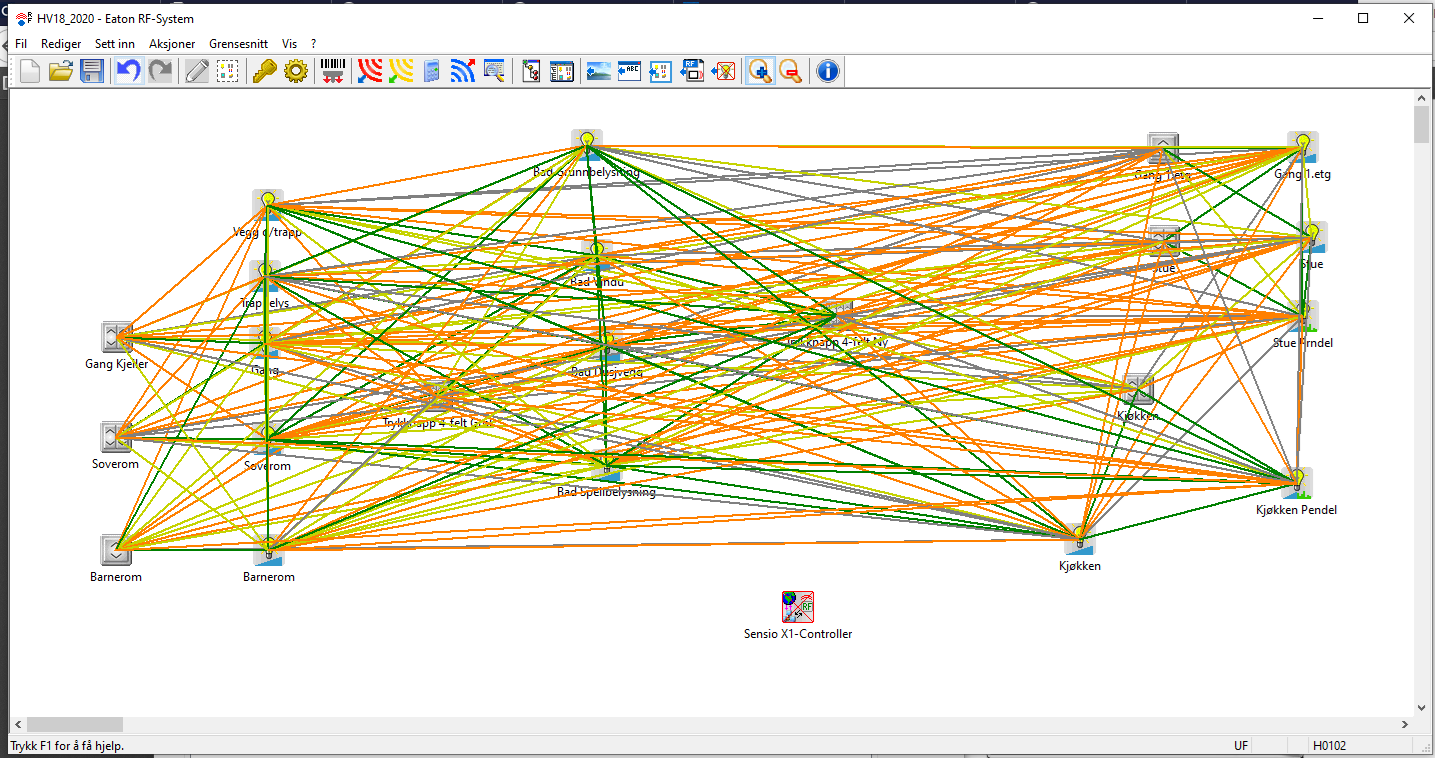Zoom out with the magnifier minus icon
Viewport: 1435px width, 758px height.
791,71
